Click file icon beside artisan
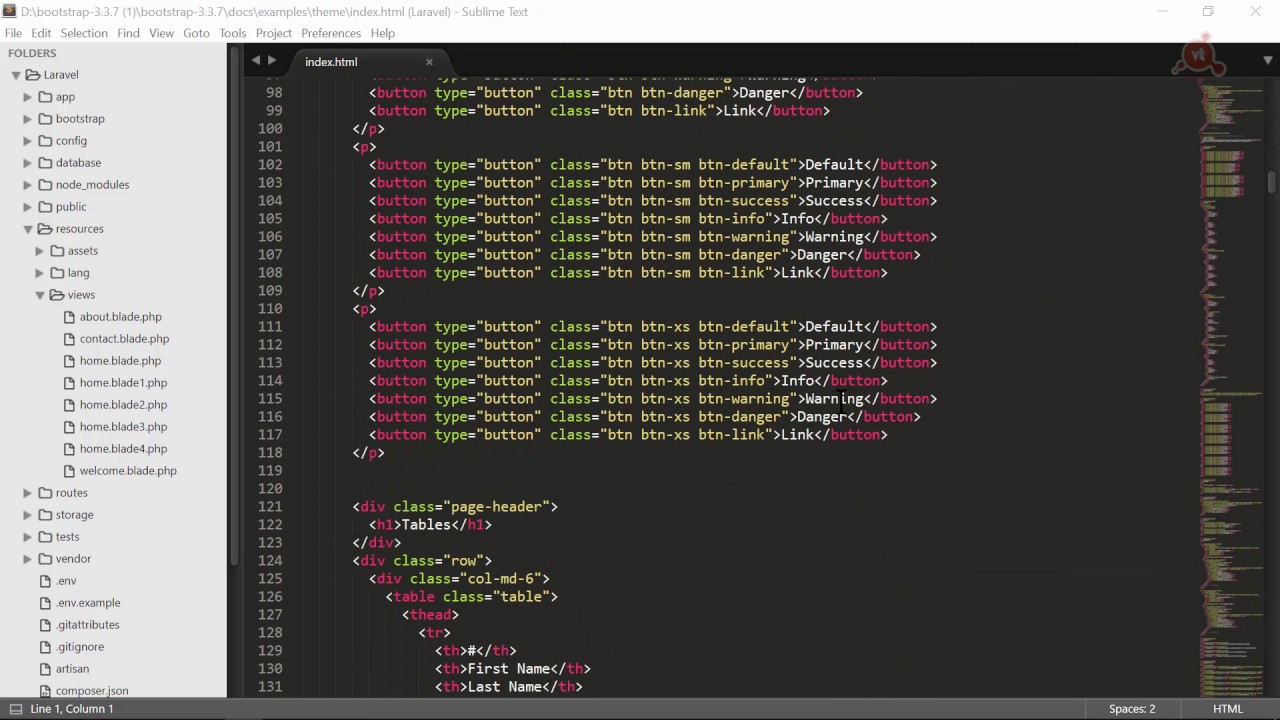1280x720 pixels. 45,669
